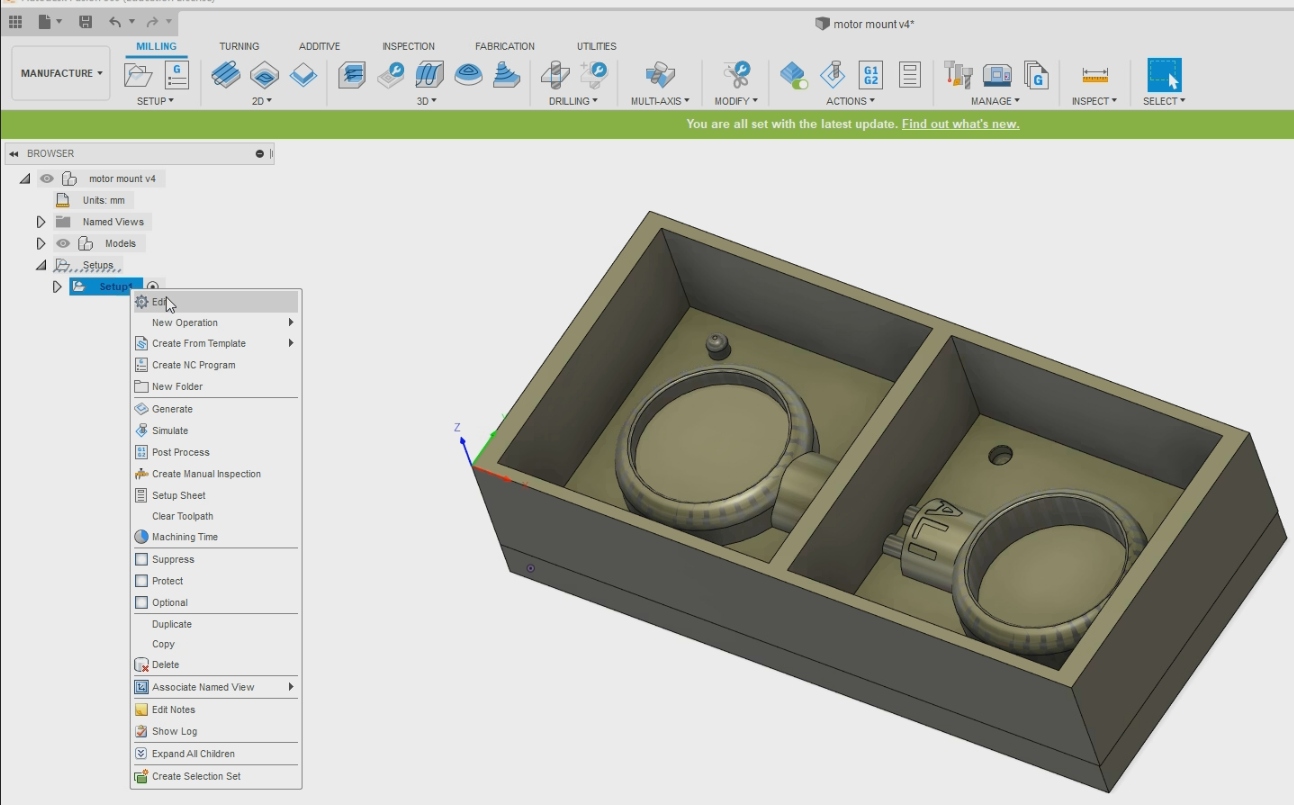Click the Setup Sheet icon in Actions

(x=909, y=75)
